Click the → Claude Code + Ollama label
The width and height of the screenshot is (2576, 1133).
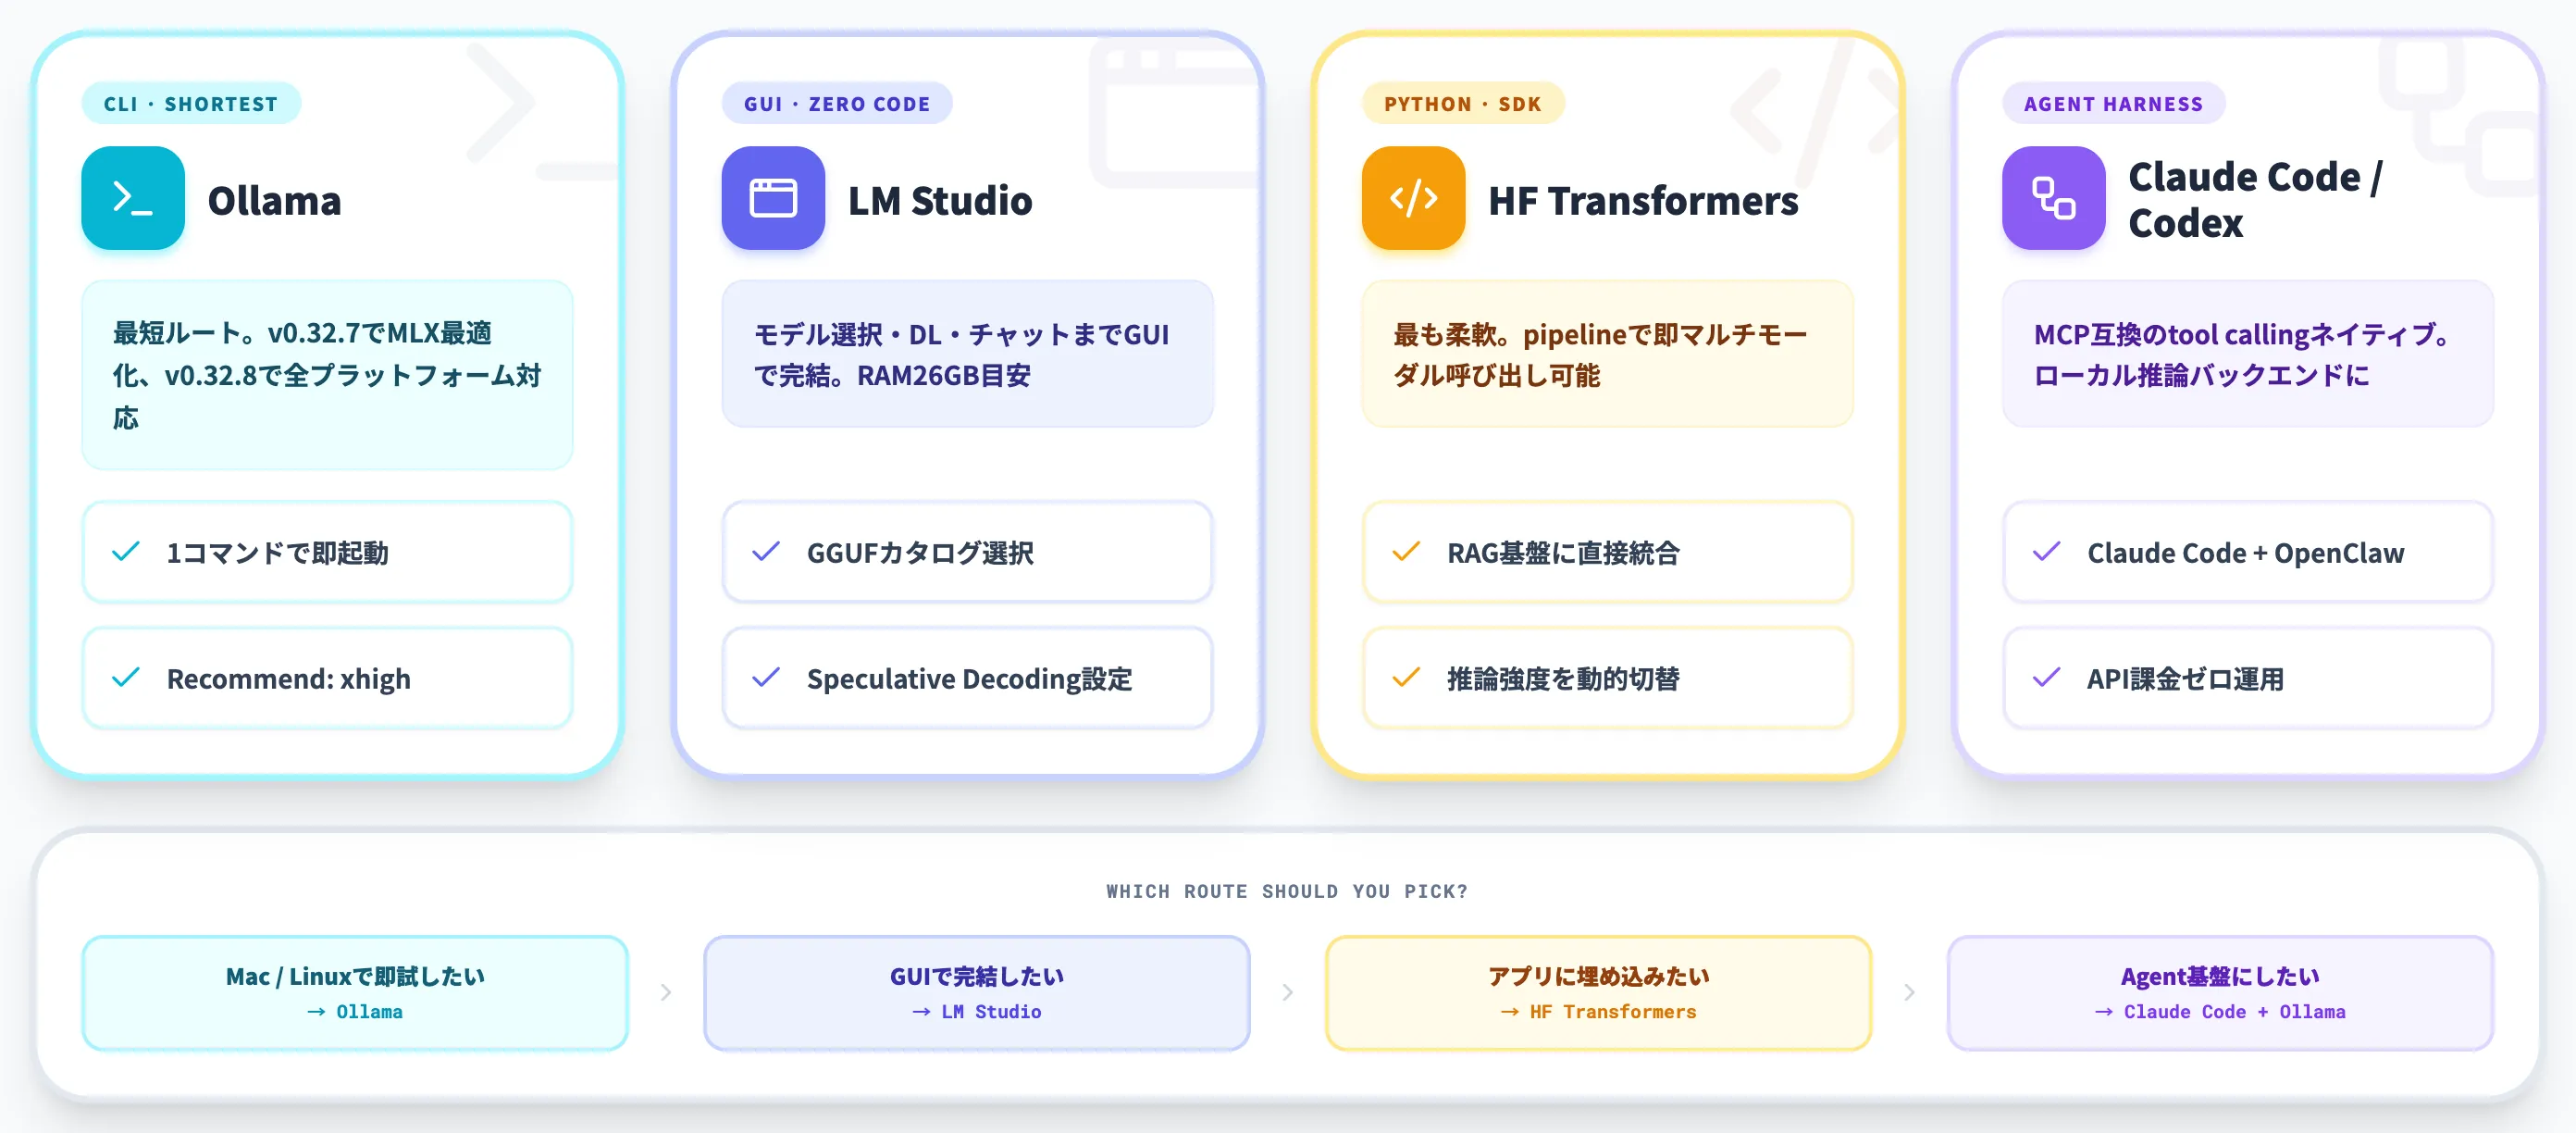point(2220,1012)
